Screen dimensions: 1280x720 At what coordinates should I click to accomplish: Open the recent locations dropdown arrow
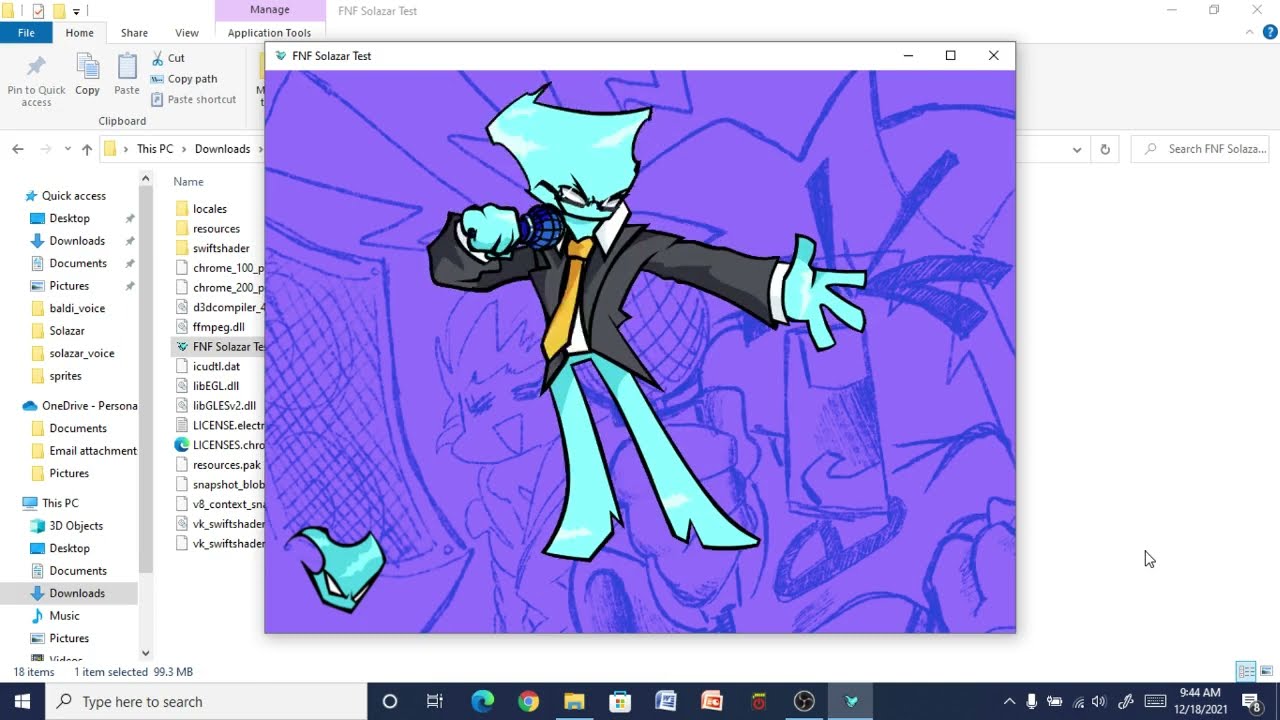pyautogui.click(x=68, y=149)
